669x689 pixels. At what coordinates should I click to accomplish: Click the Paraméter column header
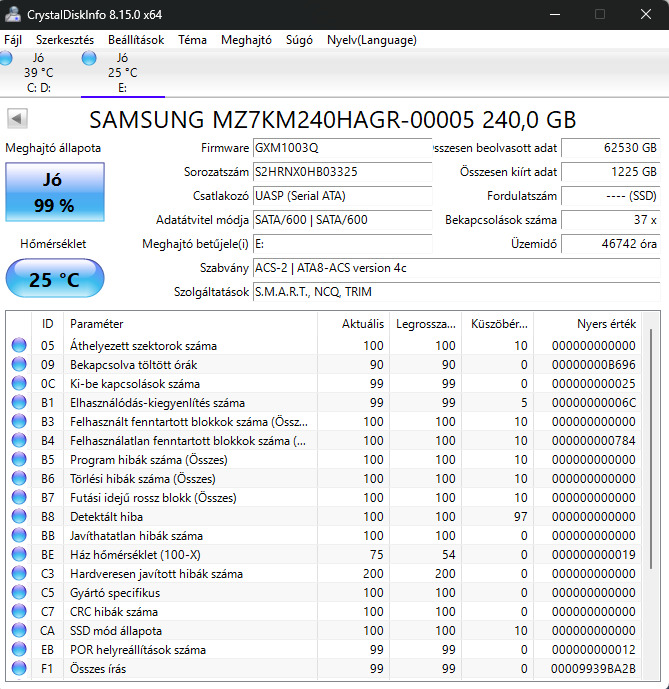[x=190, y=324]
